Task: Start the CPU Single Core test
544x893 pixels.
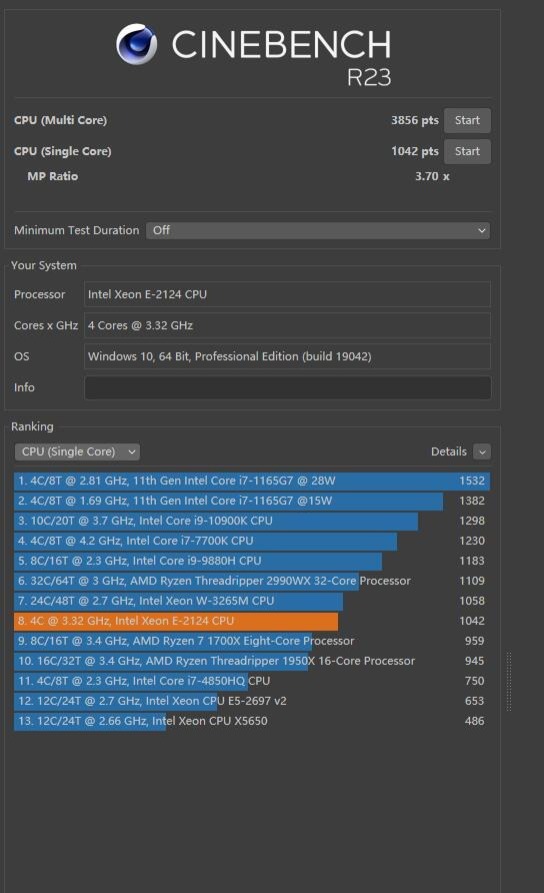Action: [467, 151]
